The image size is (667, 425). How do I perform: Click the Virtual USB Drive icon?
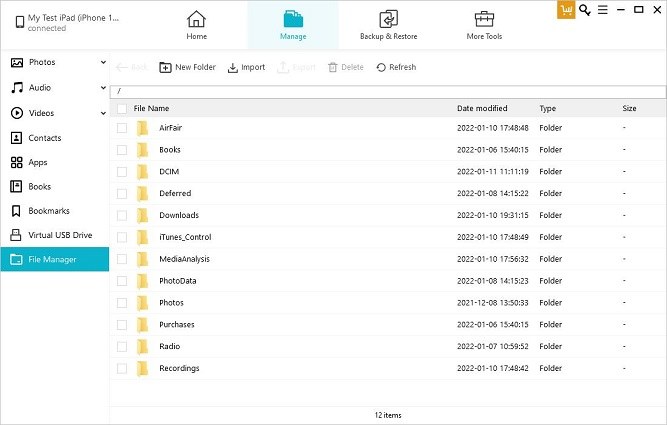click(x=16, y=235)
